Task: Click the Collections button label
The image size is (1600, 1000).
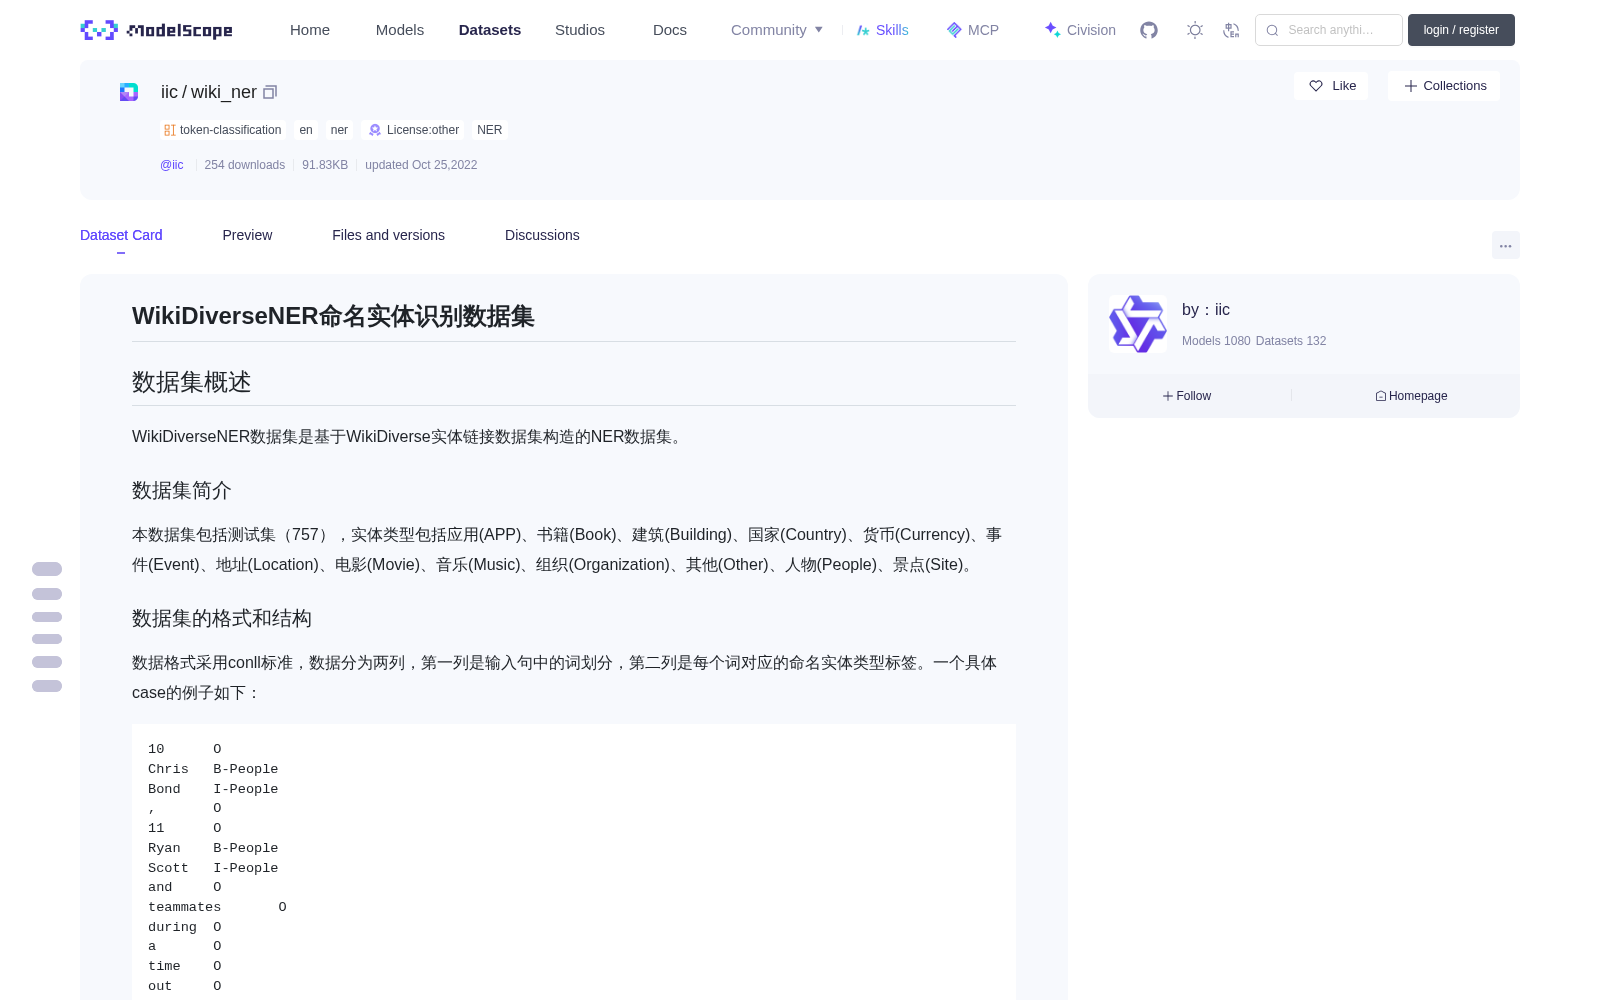Action: click(x=1455, y=86)
